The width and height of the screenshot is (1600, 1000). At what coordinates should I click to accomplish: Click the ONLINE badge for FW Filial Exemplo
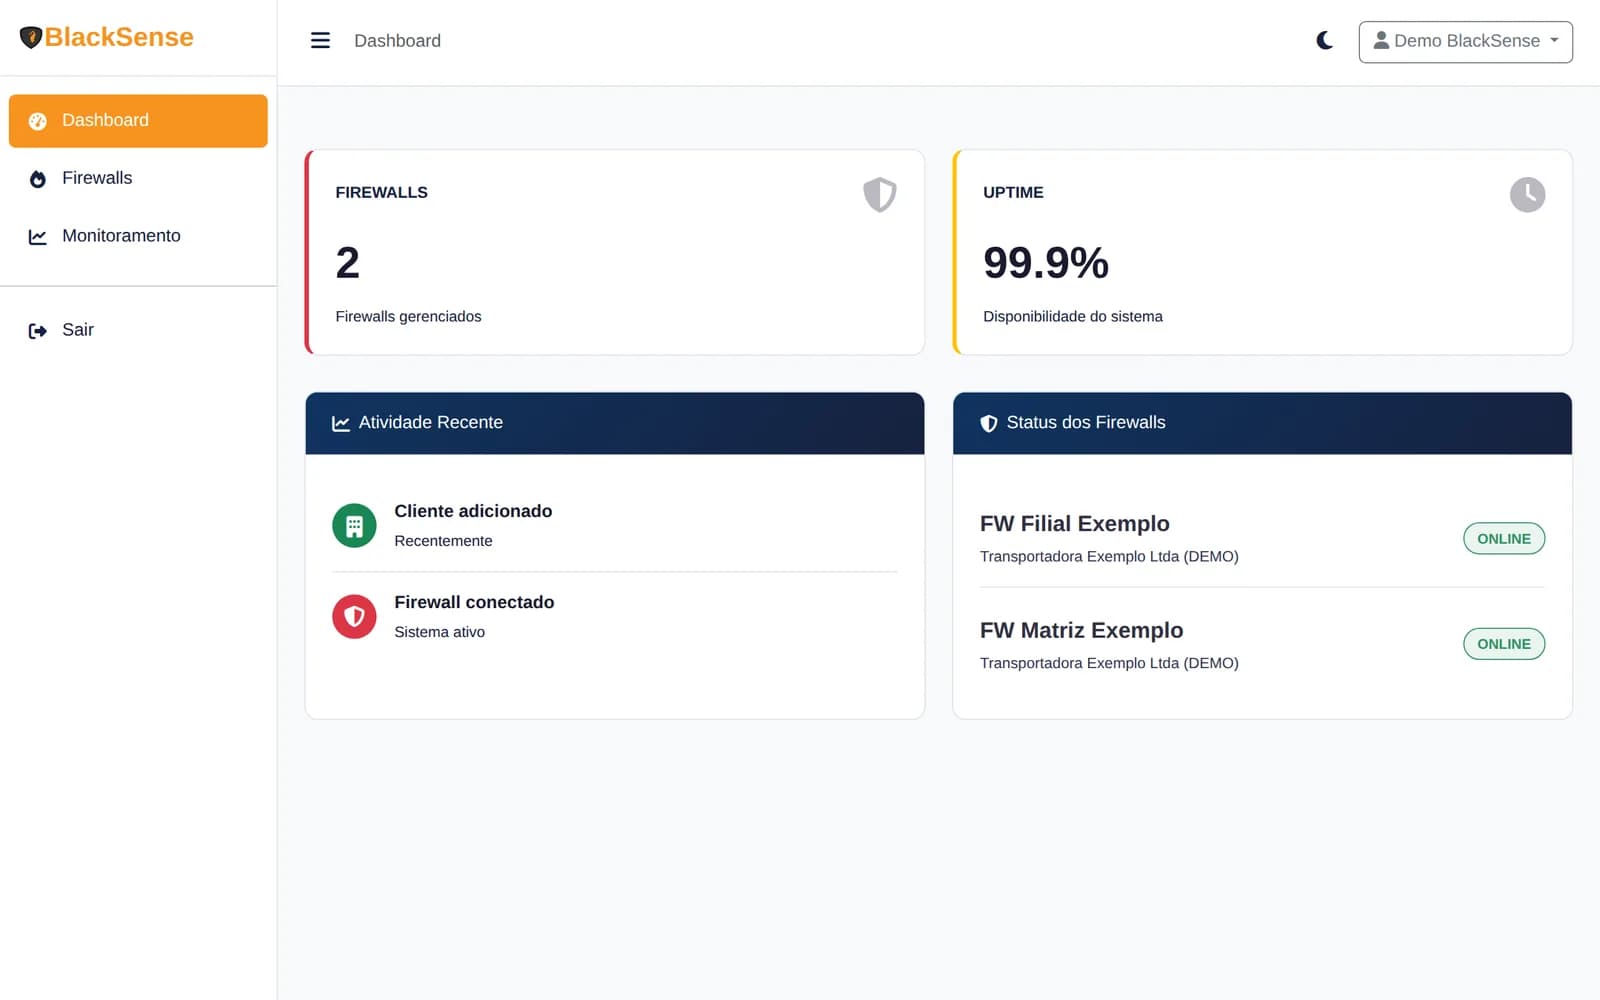coord(1504,538)
